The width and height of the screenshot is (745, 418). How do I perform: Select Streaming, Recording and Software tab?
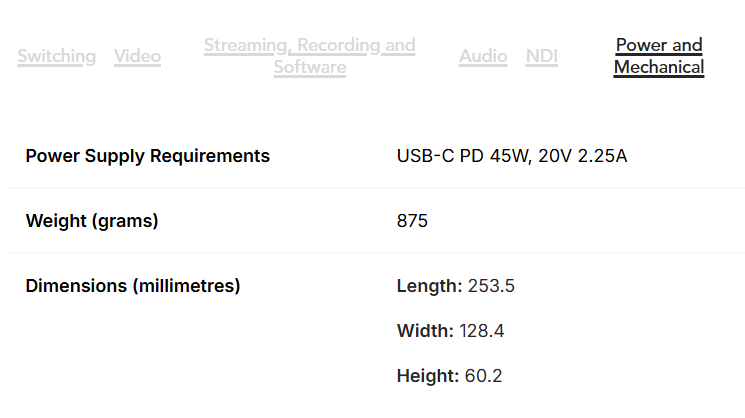coord(310,56)
